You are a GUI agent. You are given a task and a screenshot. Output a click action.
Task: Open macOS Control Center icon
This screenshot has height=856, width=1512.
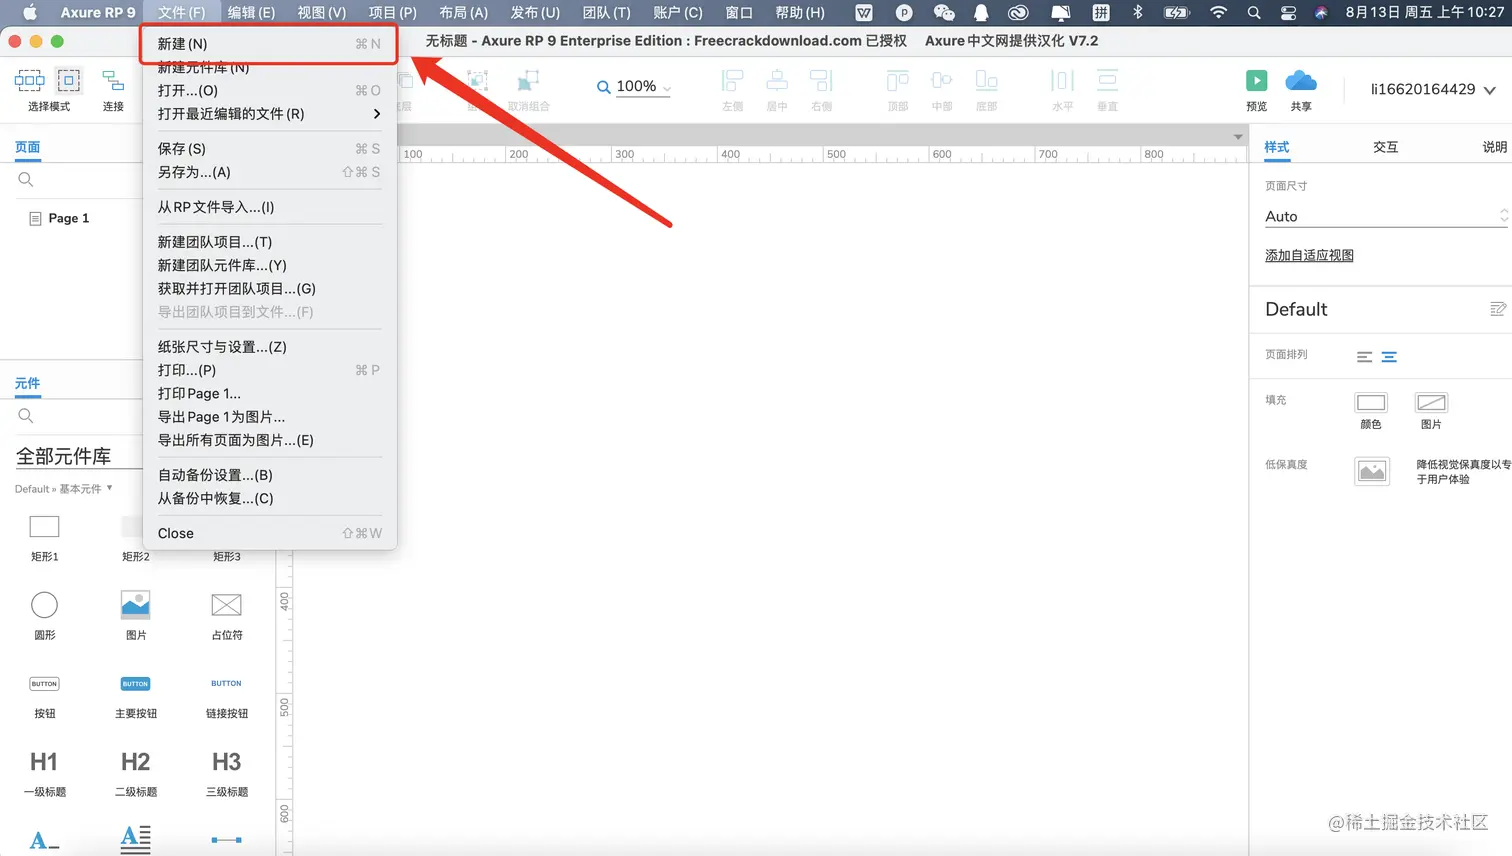point(1288,12)
